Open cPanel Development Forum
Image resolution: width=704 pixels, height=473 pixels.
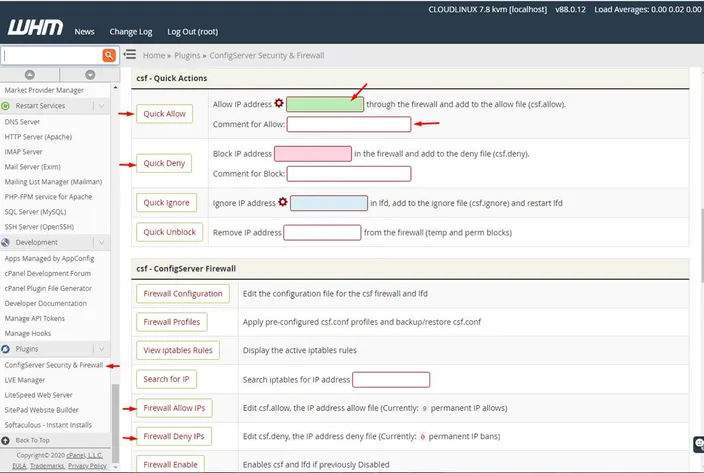48,273
